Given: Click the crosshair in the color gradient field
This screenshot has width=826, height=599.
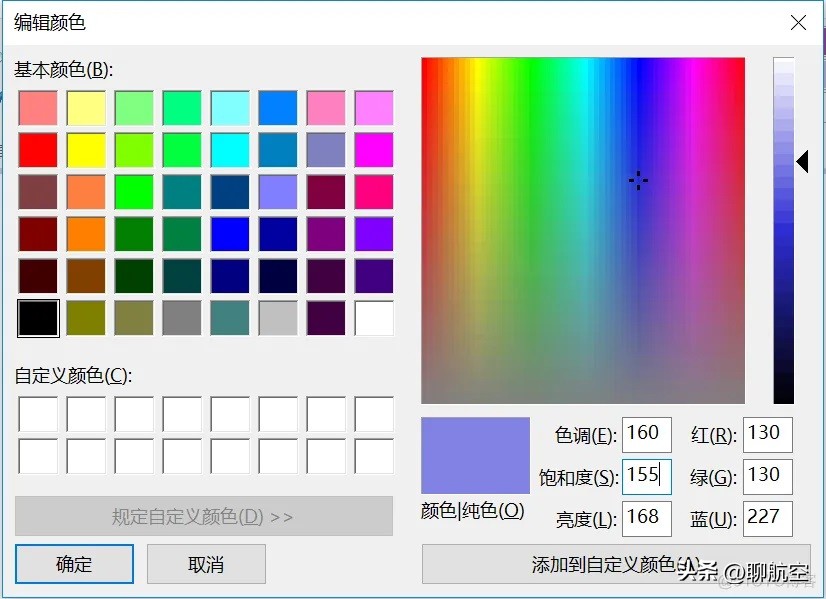Looking at the screenshot, I should coord(638,180).
